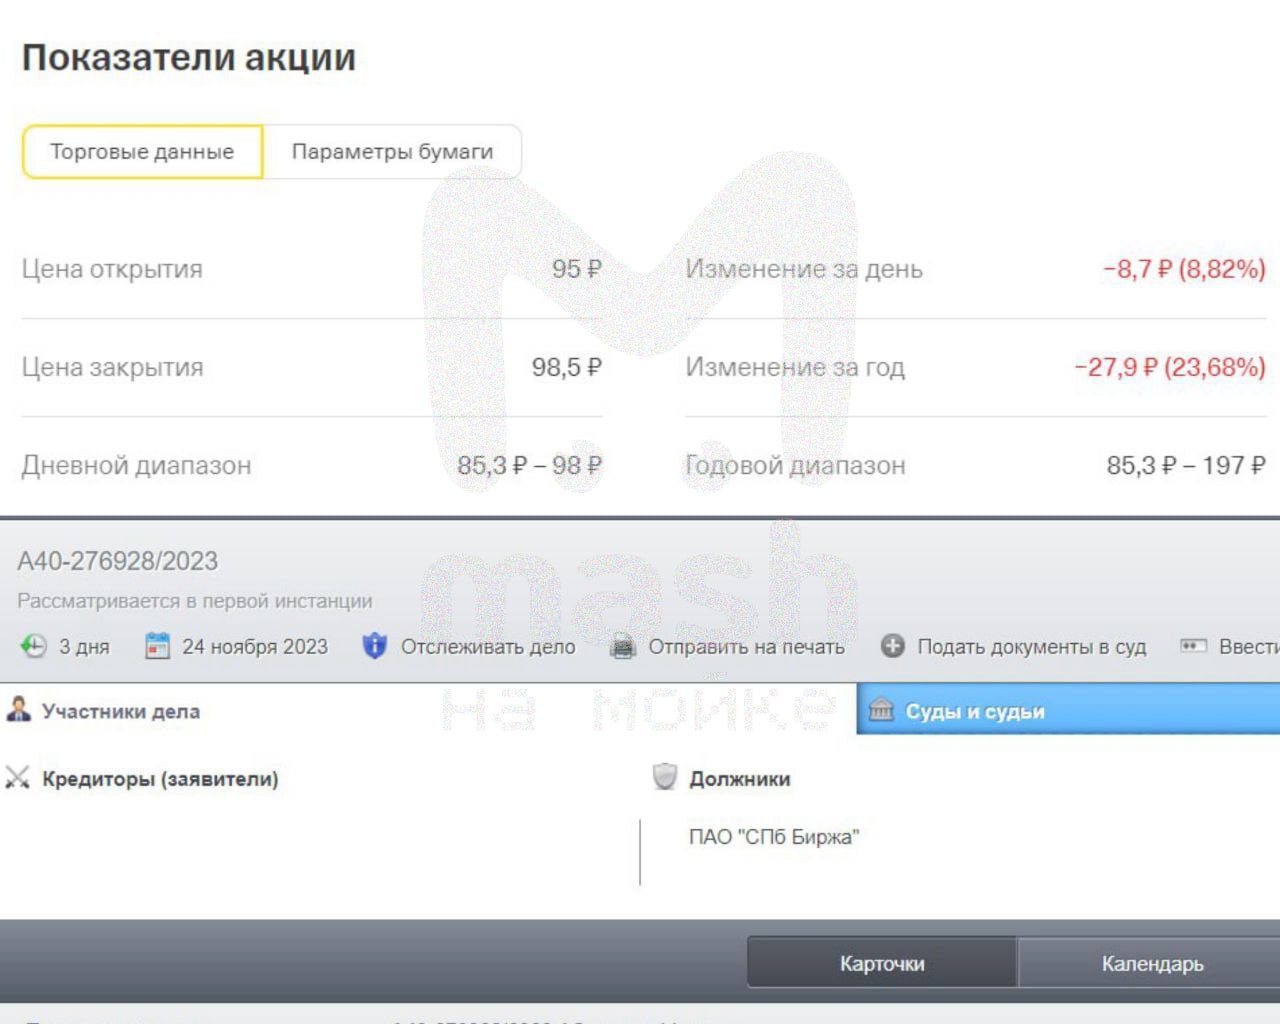Open the Параметры бумаги tab
The width and height of the screenshot is (1280, 1024).
point(392,152)
